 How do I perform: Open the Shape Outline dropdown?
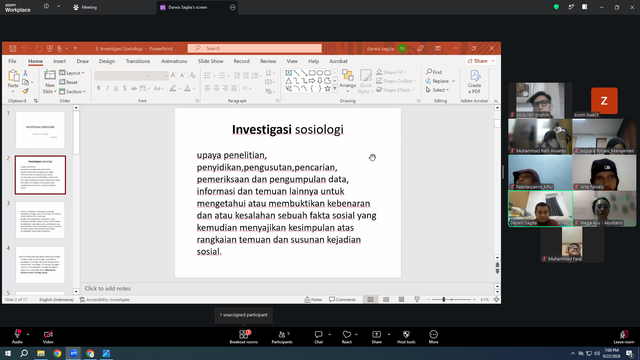pos(396,81)
